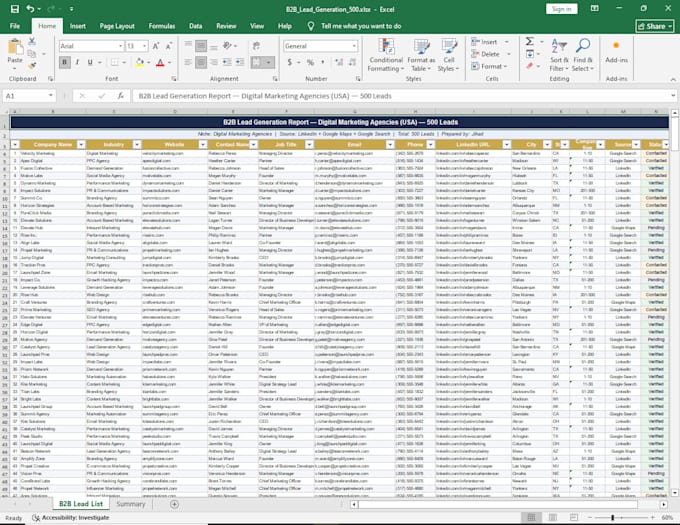This screenshot has width=680, height=525.
Task: Open the font size dropdown
Action: coord(144,46)
